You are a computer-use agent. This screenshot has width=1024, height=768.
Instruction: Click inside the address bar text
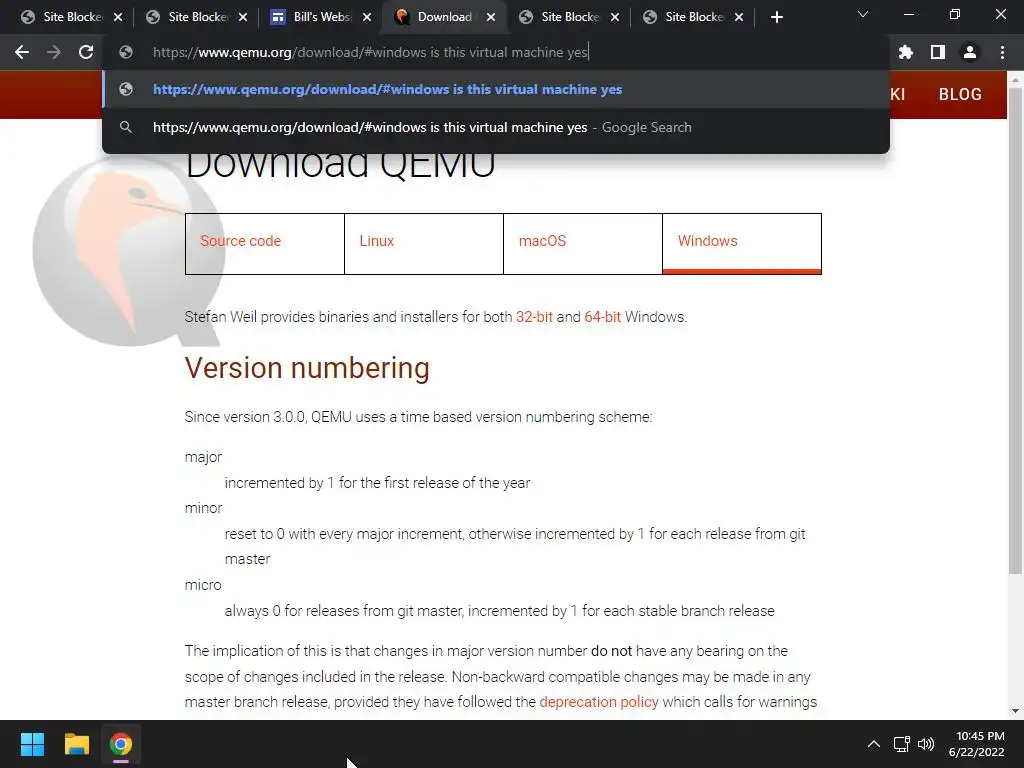370,52
